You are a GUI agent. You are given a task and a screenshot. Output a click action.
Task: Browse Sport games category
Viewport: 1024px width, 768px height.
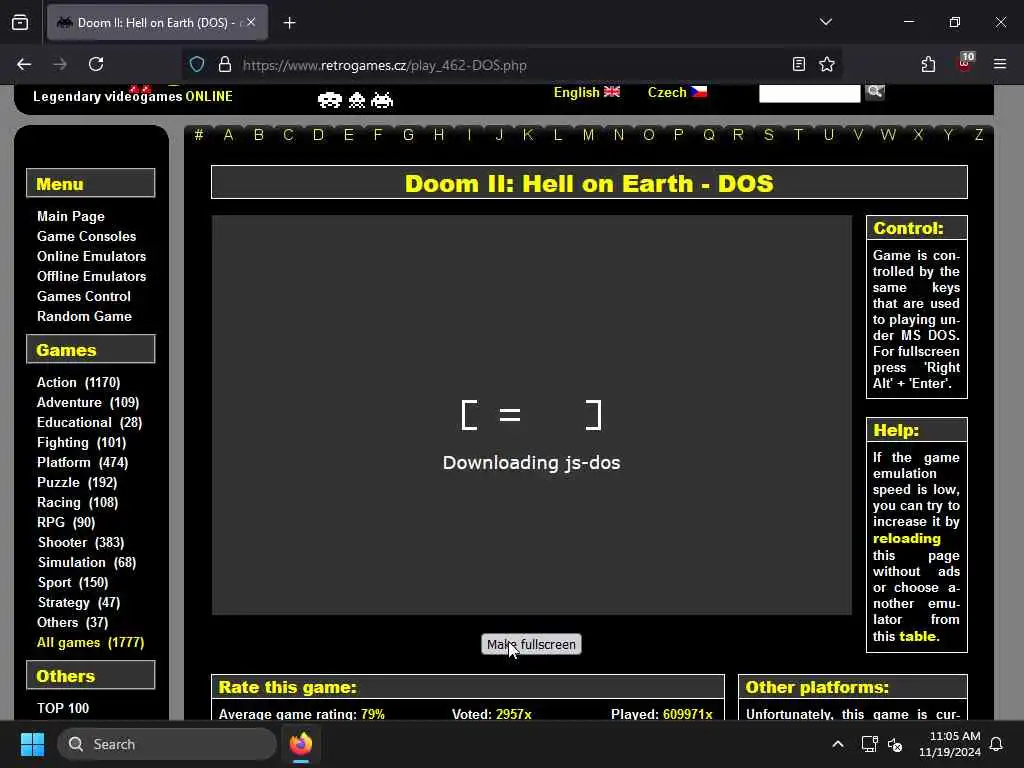[x=72, y=583]
